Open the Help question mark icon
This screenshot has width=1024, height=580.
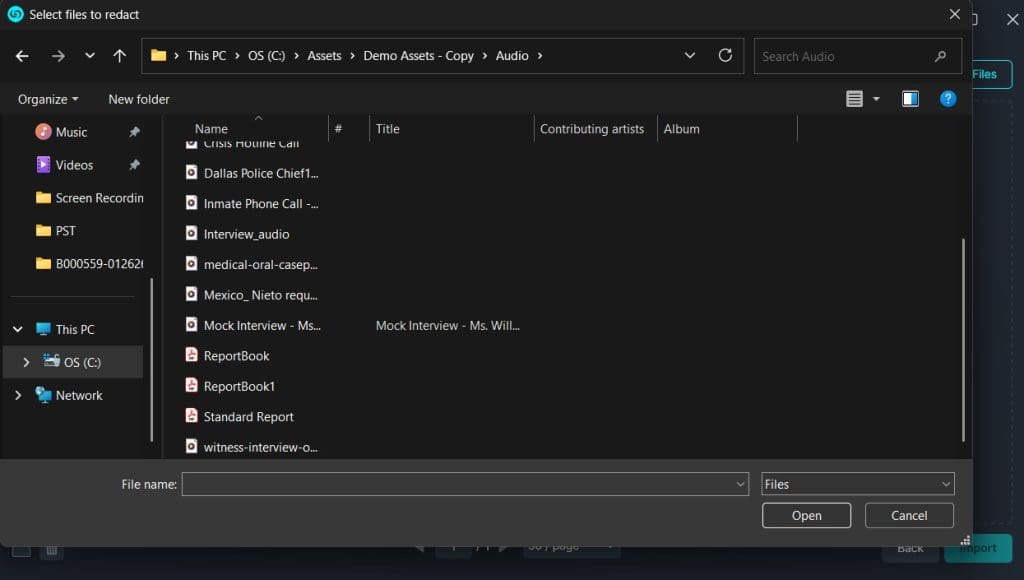pyautogui.click(x=948, y=99)
